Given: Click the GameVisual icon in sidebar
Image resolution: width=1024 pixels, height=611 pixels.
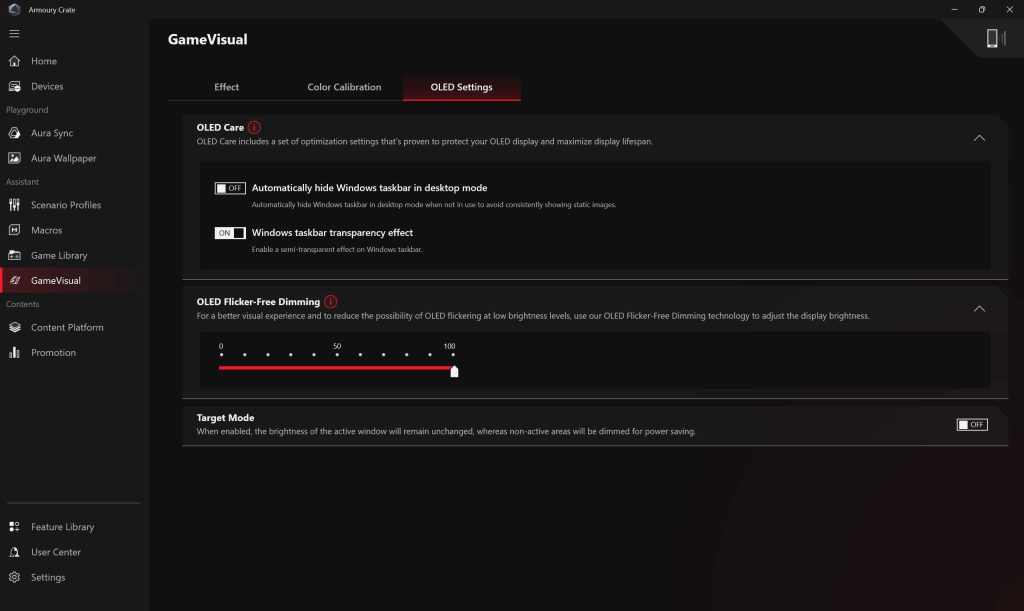Looking at the screenshot, I should (14, 280).
